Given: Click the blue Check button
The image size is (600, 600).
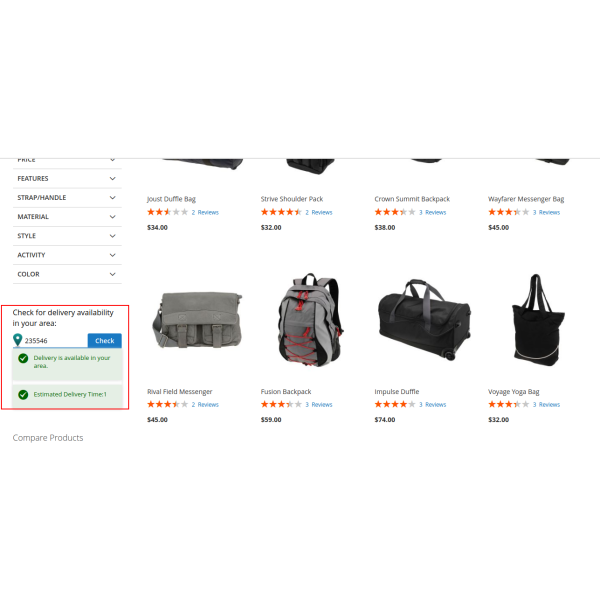Looking at the screenshot, I should tap(105, 341).
